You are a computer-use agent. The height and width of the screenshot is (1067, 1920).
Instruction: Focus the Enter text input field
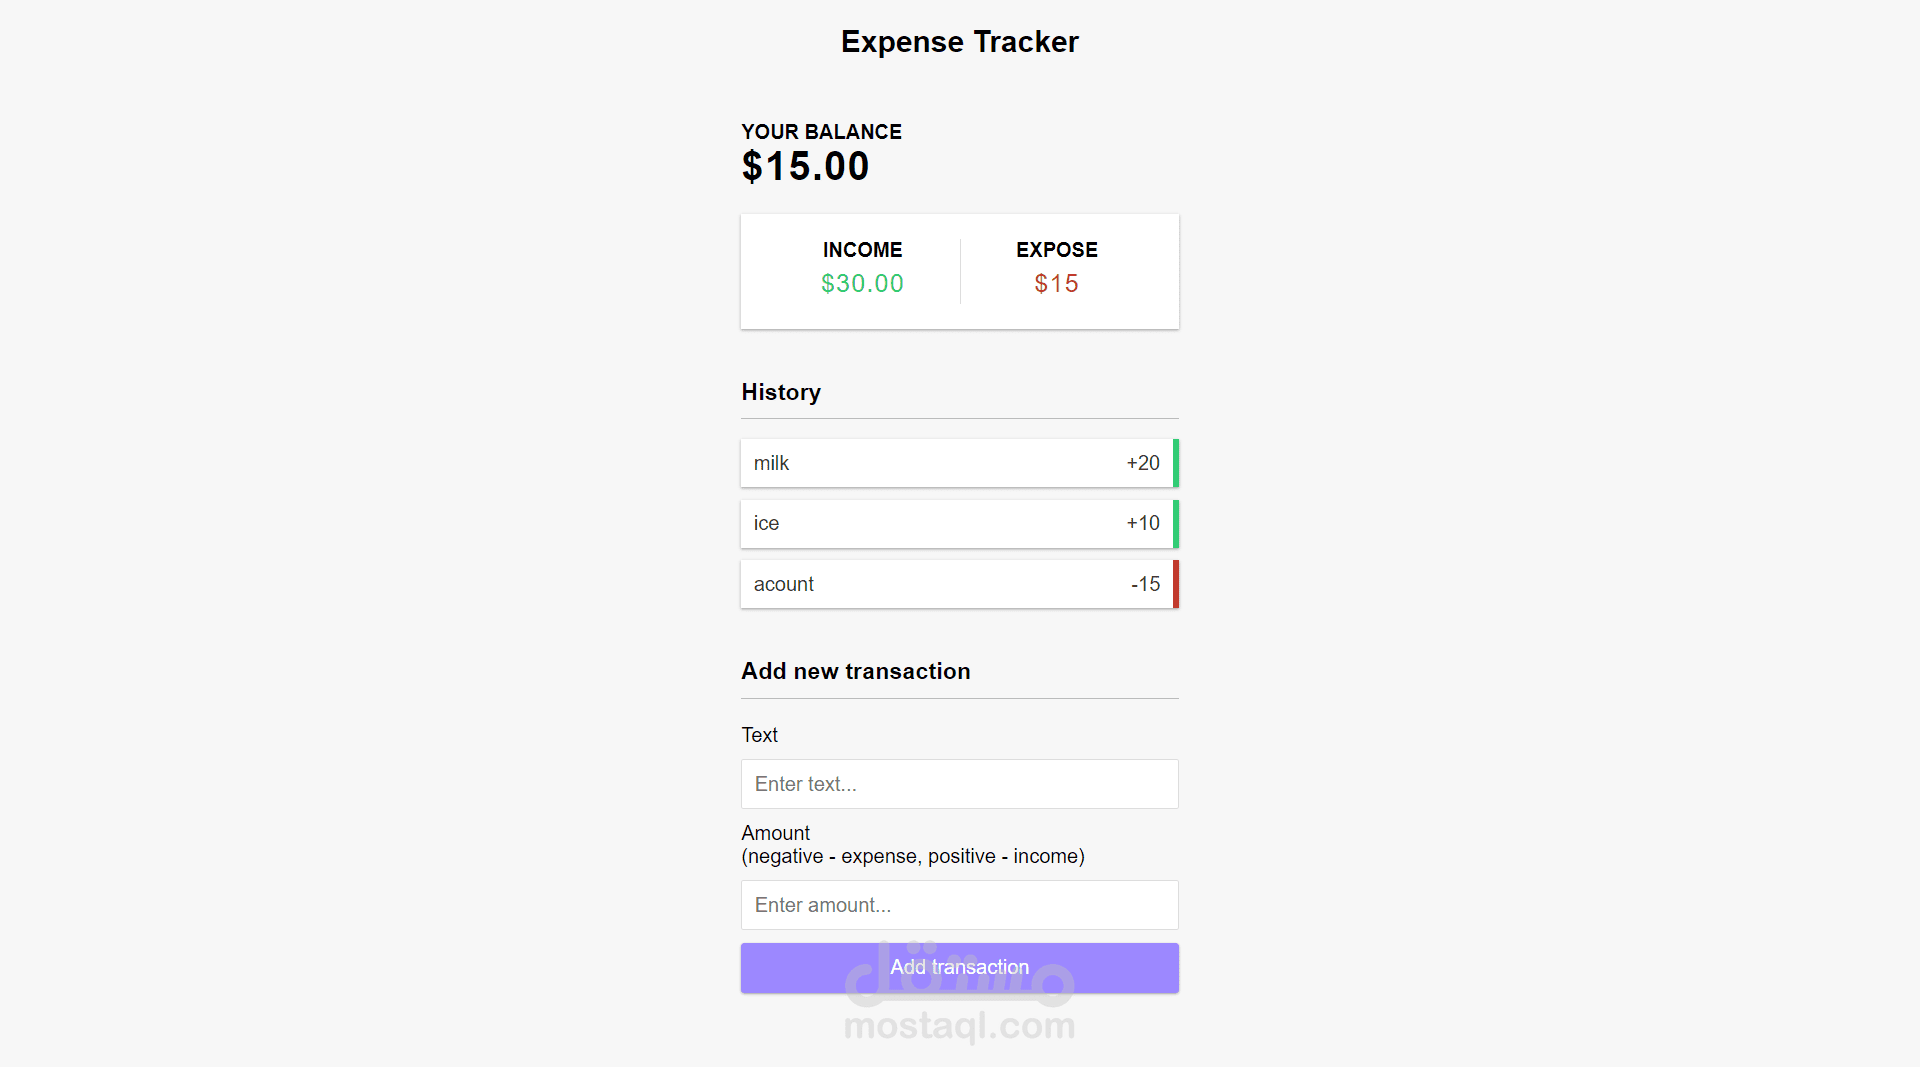pos(959,784)
